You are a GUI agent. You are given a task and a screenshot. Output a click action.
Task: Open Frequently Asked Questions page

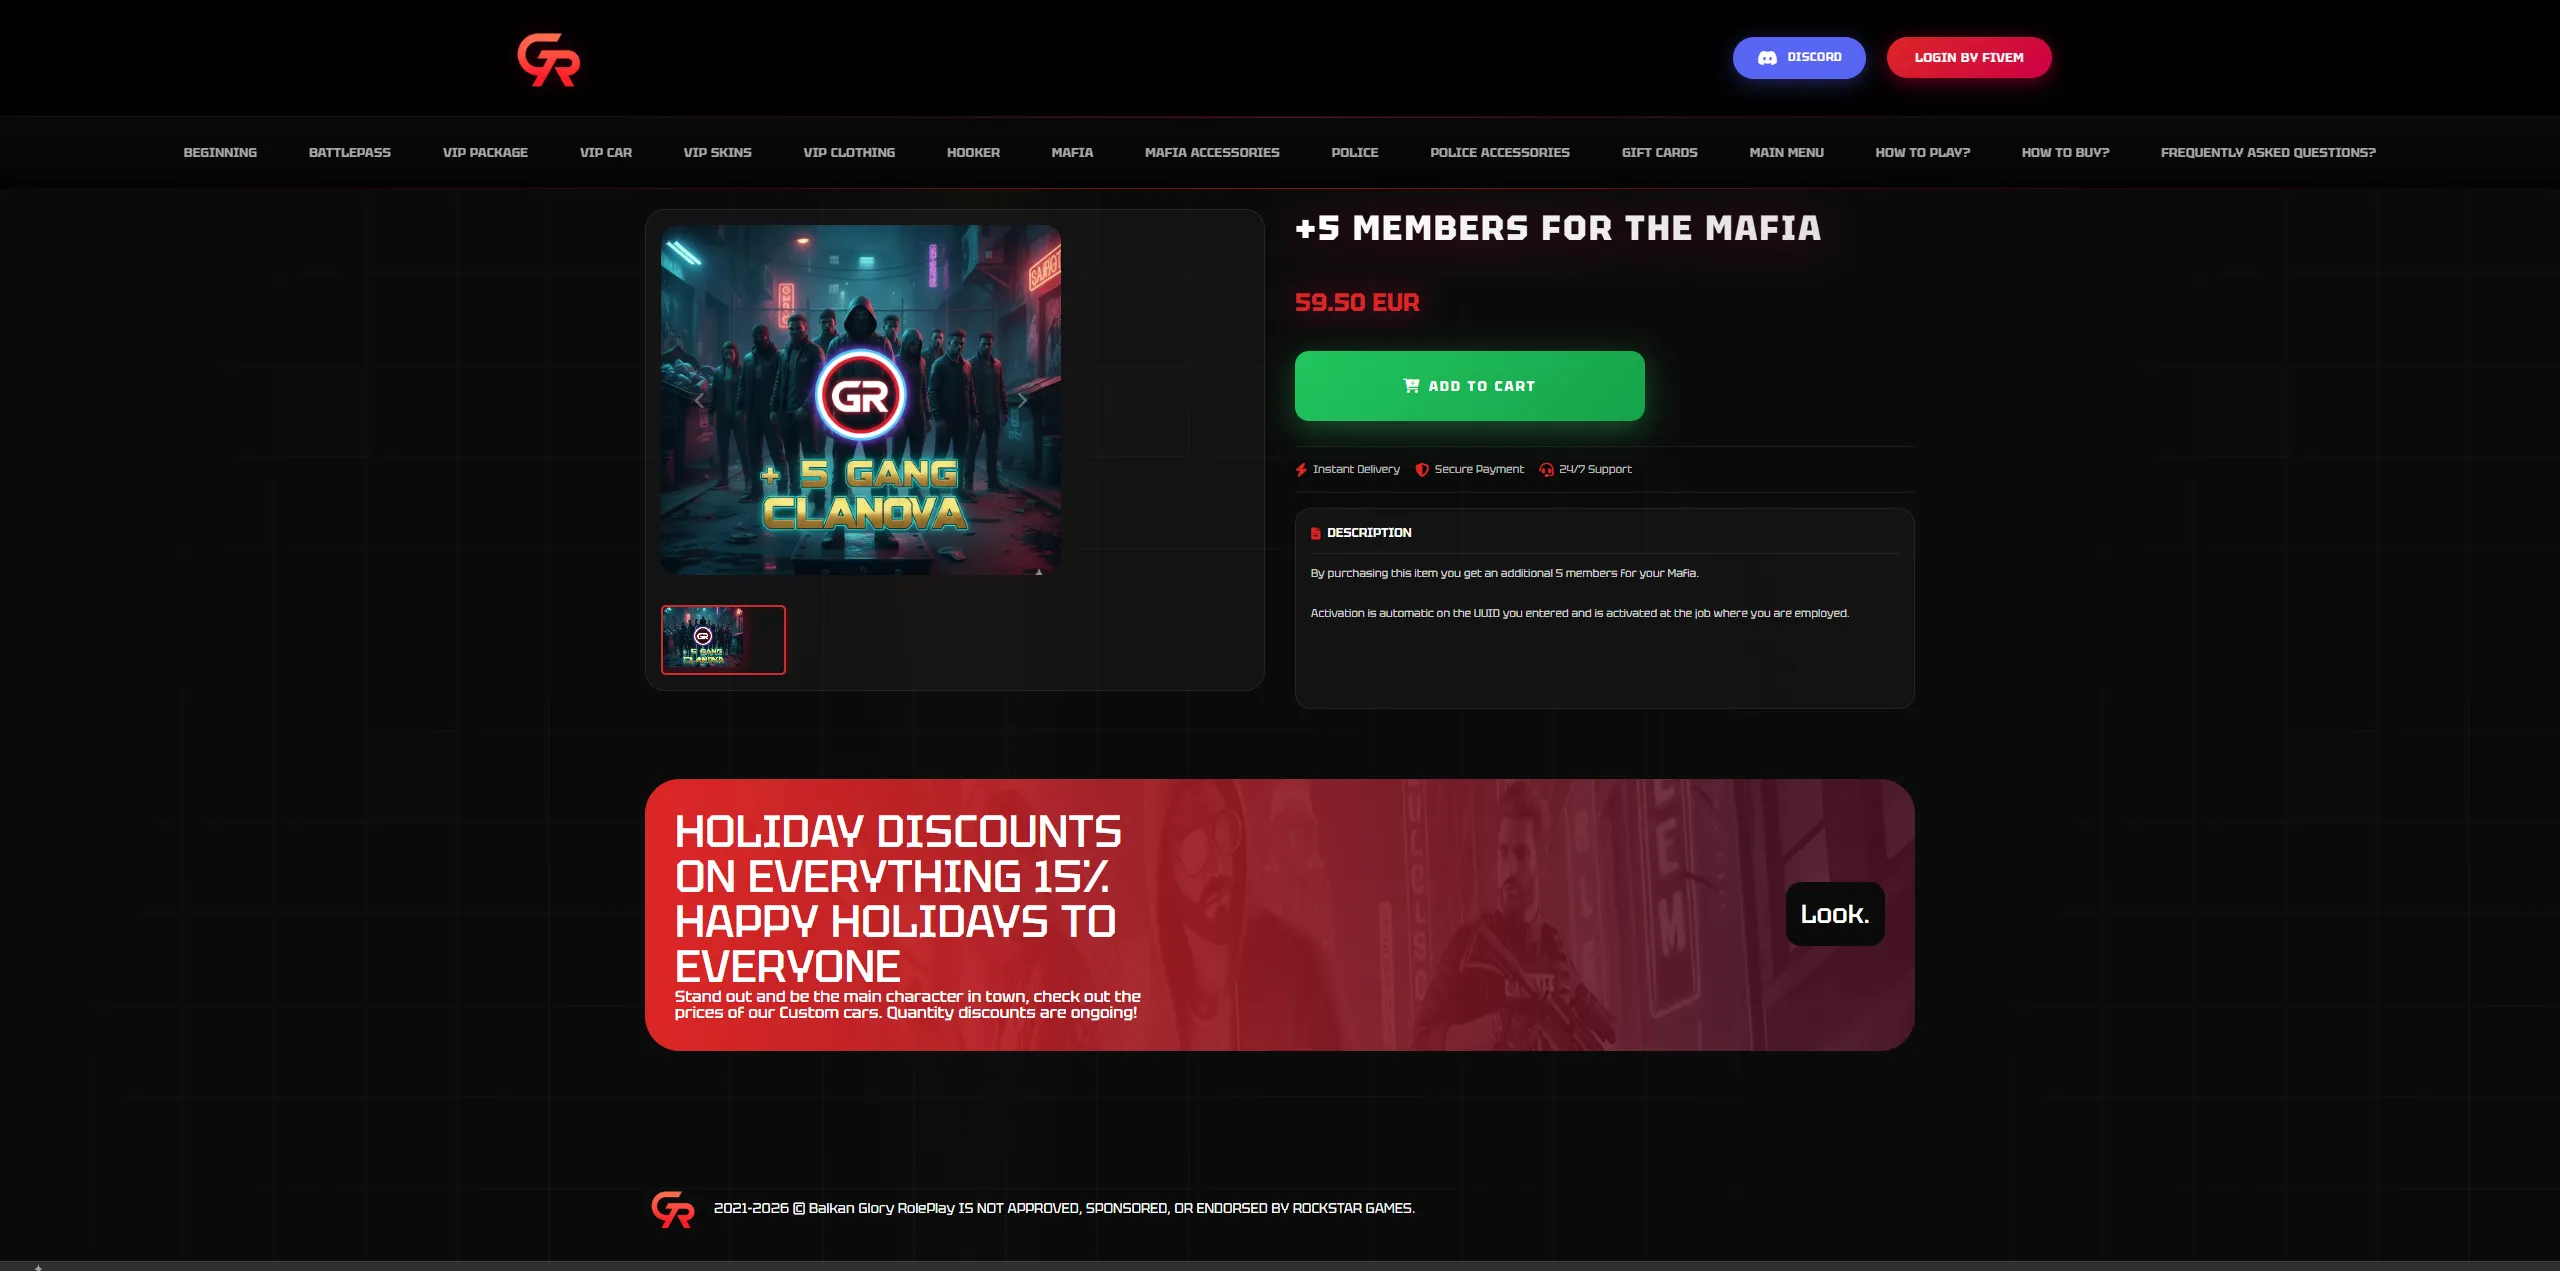coord(2268,153)
